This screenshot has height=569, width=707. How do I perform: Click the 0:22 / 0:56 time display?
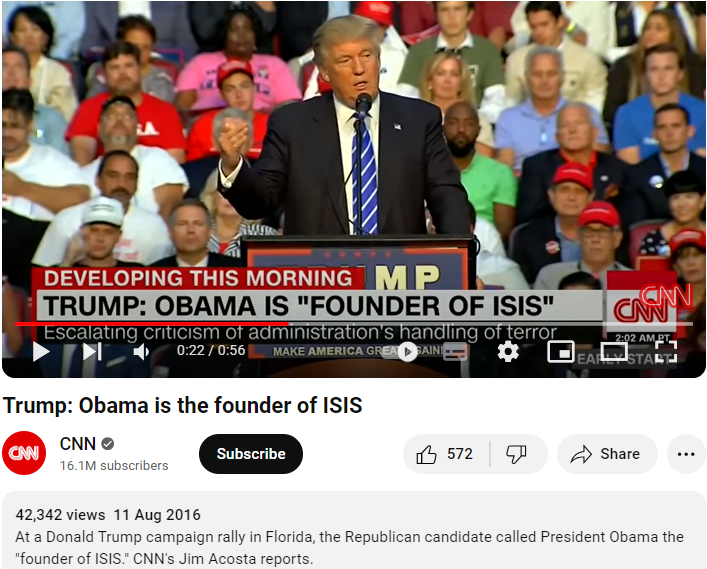211,350
